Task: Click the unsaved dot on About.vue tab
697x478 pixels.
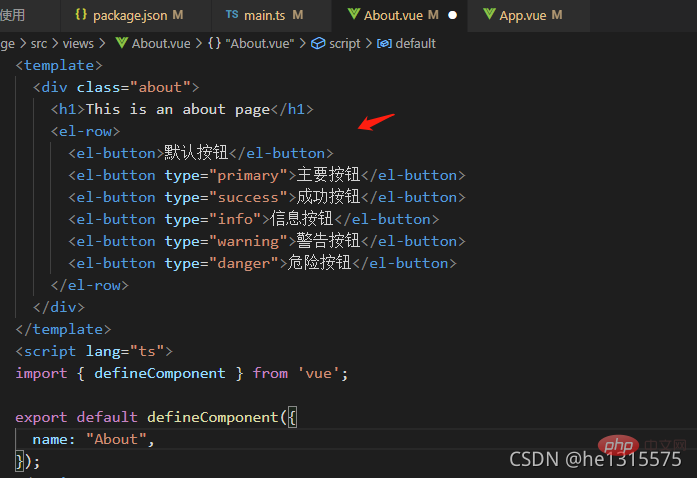Action: click(x=453, y=15)
